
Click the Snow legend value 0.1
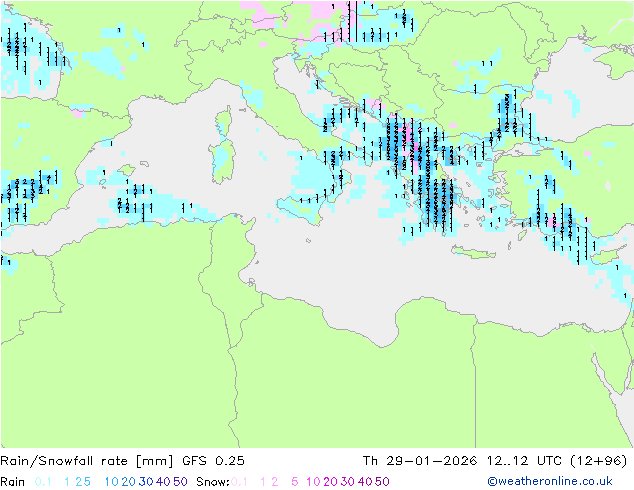[x=239, y=482]
